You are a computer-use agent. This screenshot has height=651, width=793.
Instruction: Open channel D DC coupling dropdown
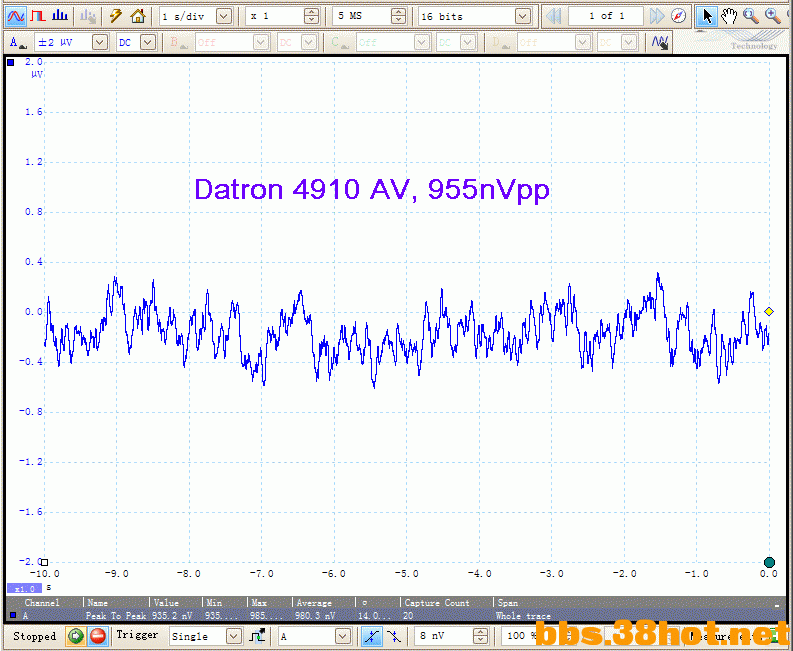tap(629, 42)
